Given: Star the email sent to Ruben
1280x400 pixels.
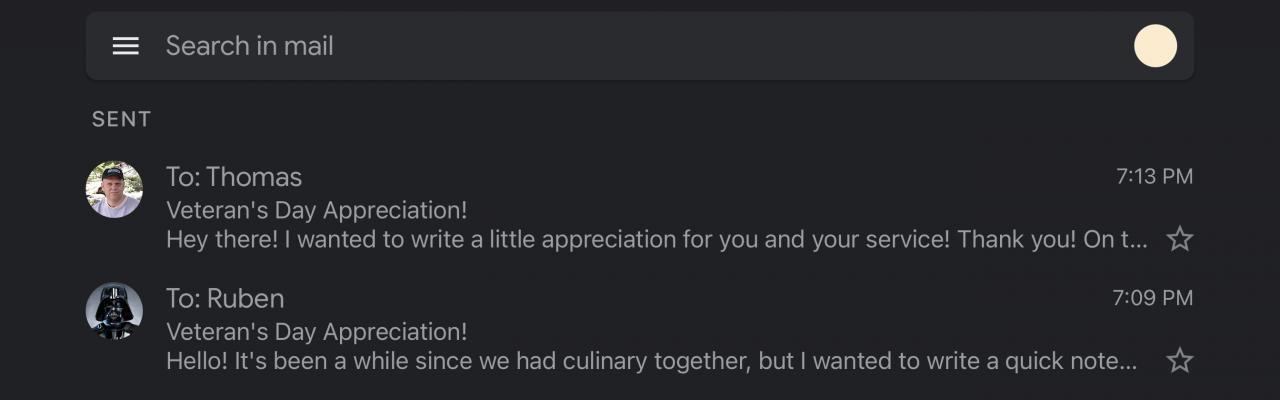Looking at the screenshot, I should (1180, 360).
